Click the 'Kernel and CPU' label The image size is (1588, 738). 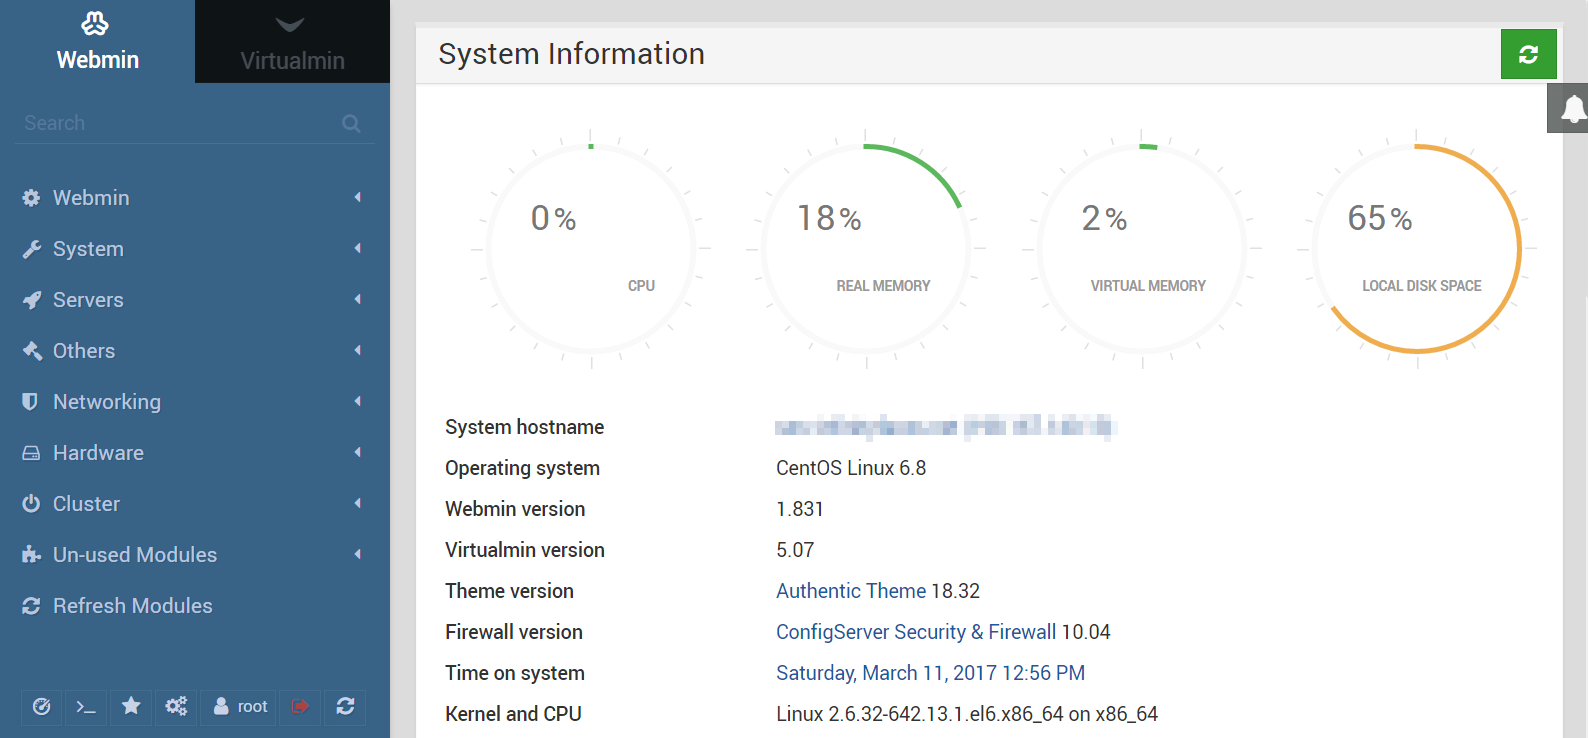[513, 714]
